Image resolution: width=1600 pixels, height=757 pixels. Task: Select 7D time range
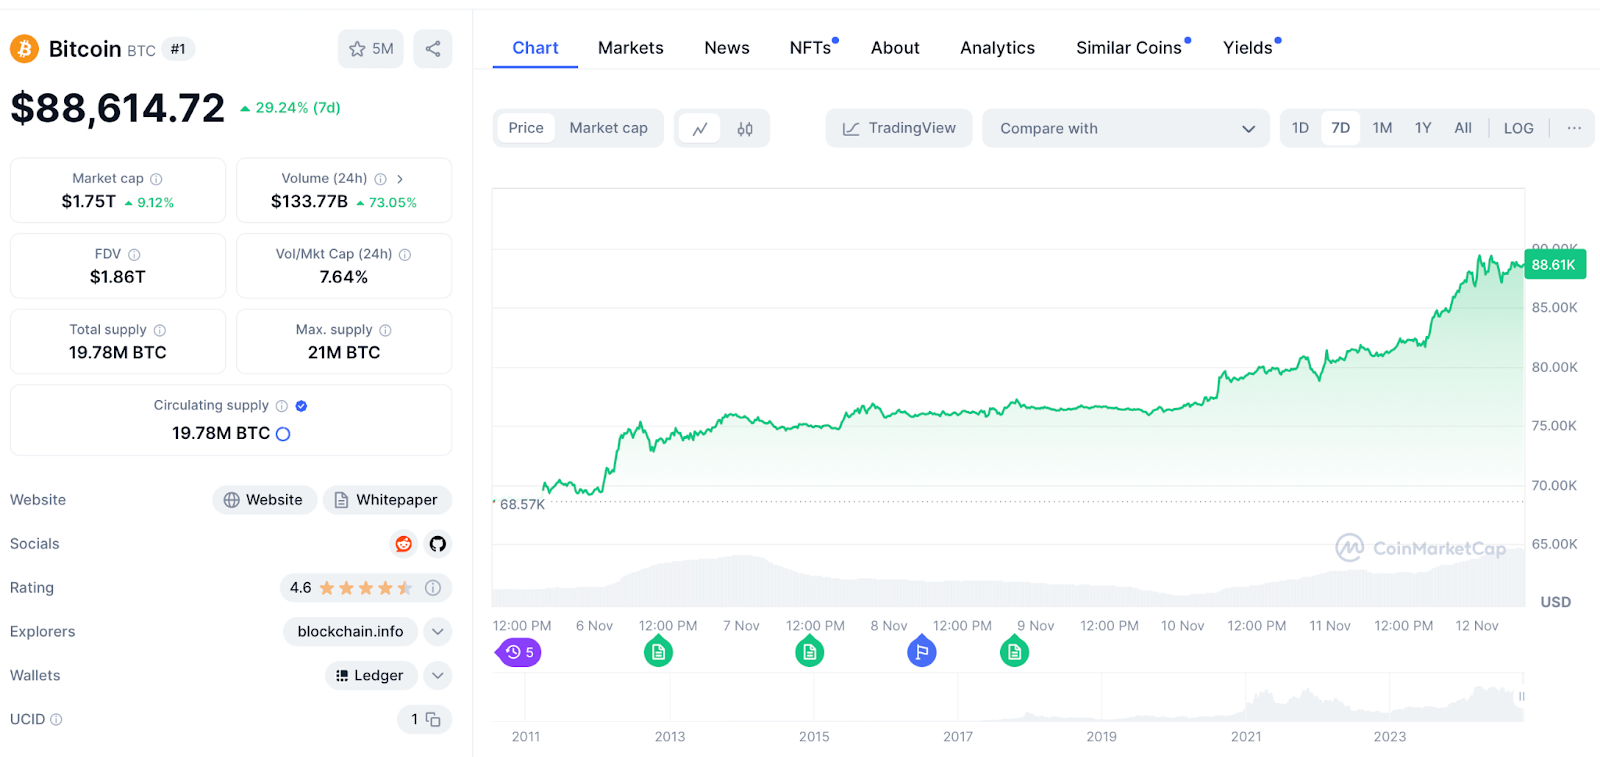point(1341,128)
